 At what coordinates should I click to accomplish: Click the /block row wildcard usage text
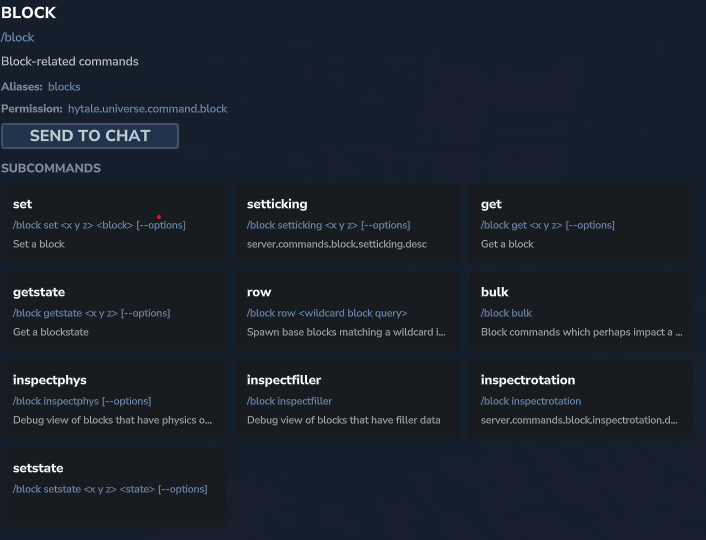point(327,313)
